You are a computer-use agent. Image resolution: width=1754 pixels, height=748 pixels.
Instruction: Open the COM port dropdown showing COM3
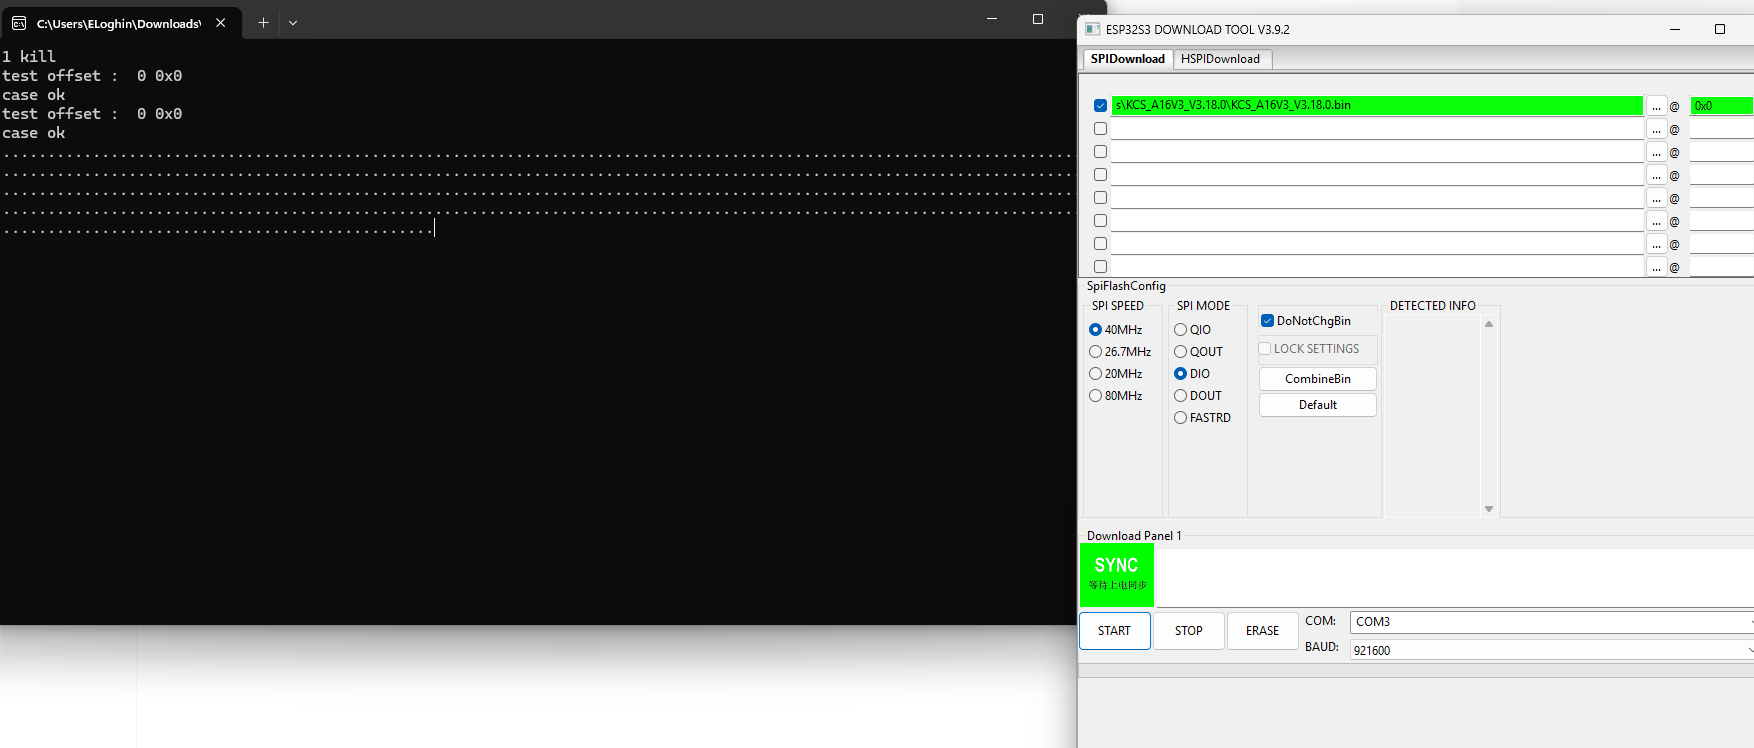pyautogui.click(x=1550, y=622)
